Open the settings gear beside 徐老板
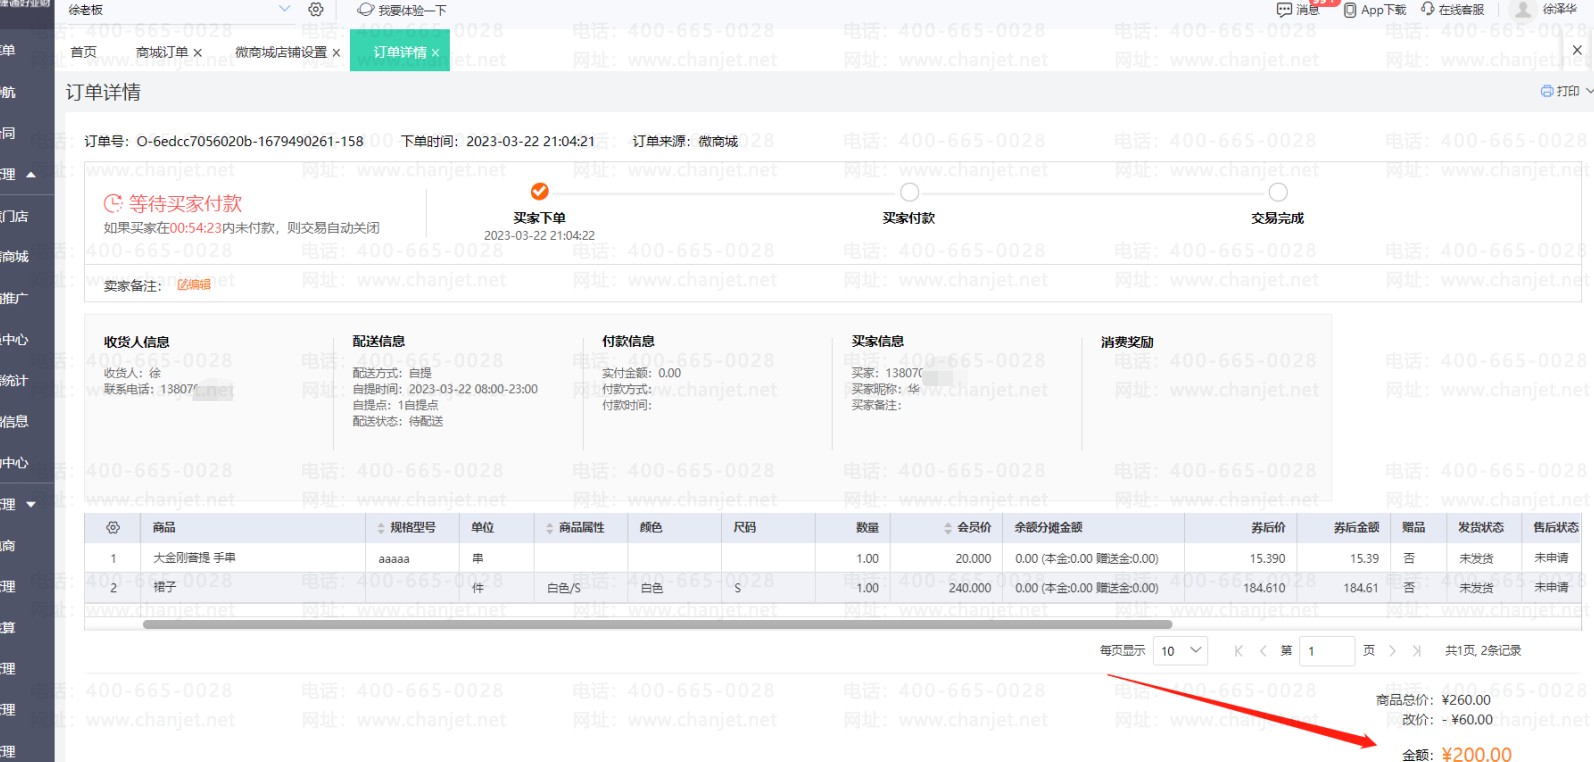Screen dimensions: 1594x762 [x=316, y=9]
